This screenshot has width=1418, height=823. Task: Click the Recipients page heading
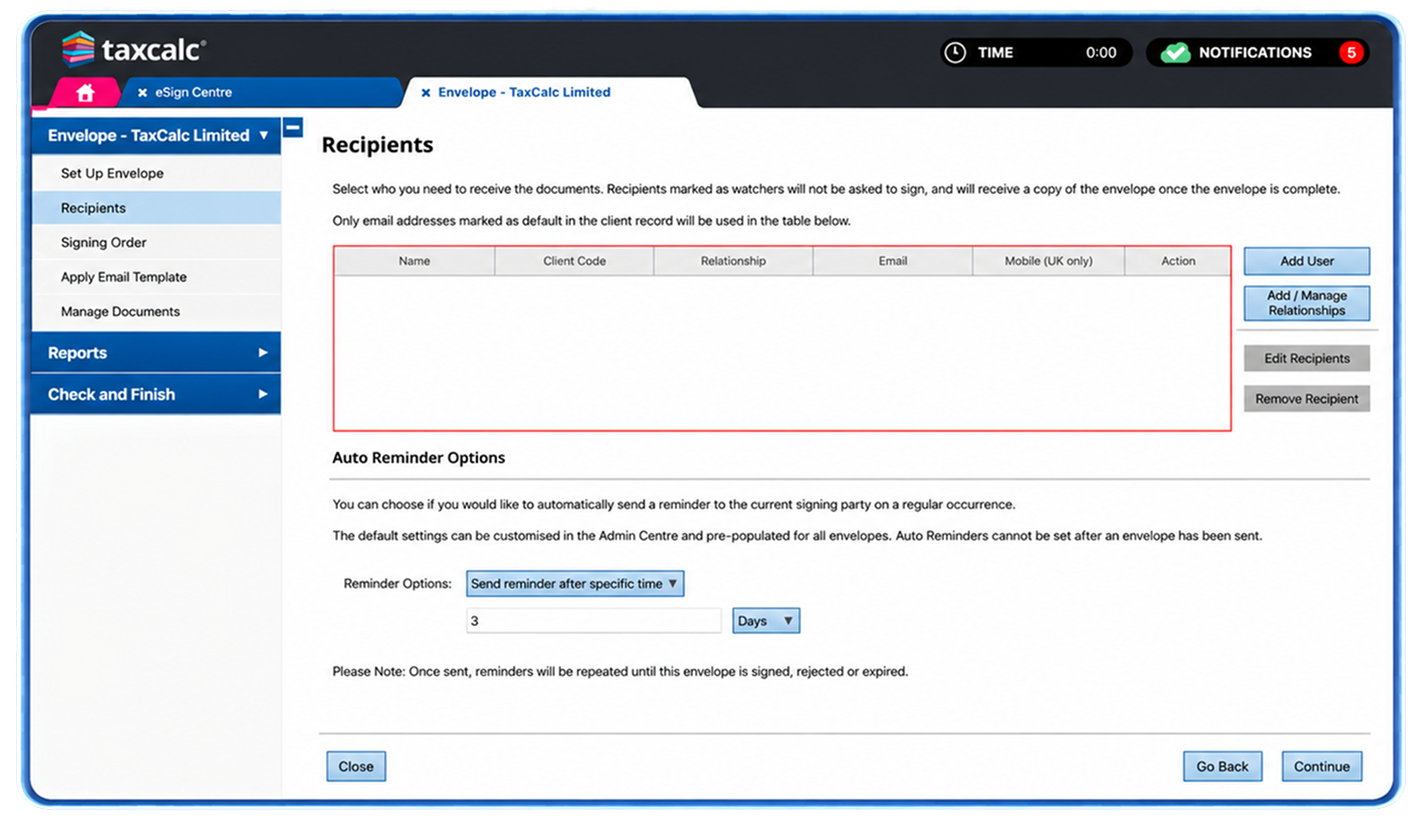point(377,145)
